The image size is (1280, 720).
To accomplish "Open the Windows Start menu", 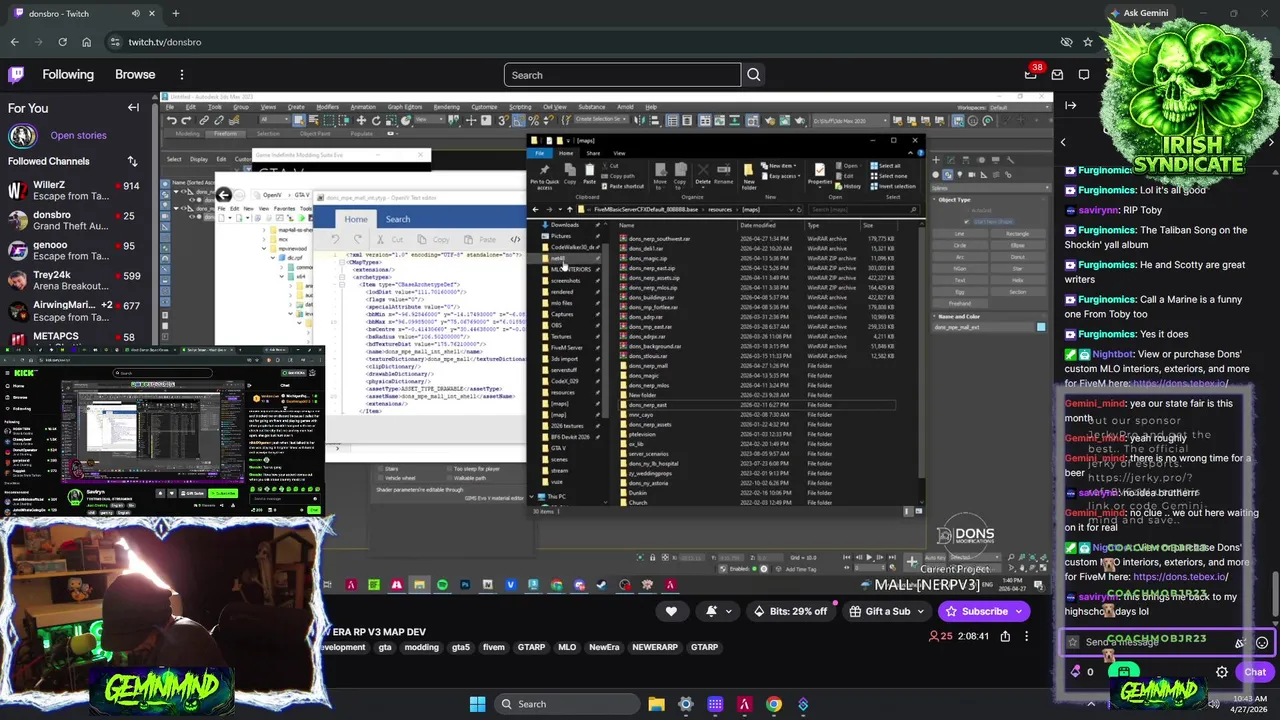I will [x=477, y=704].
